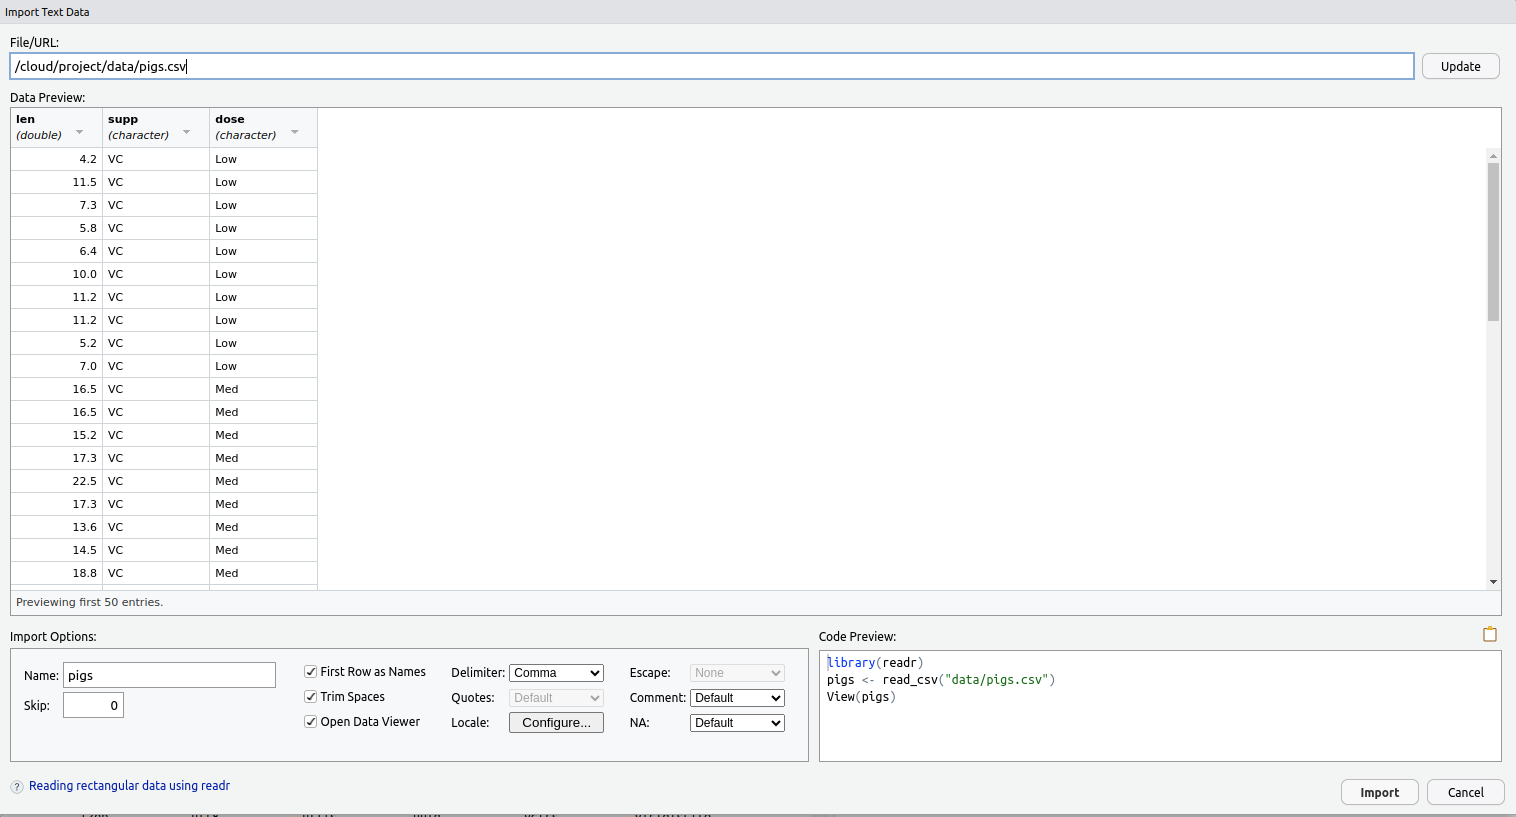Uncheck the Trim Spaces checkbox
The width and height of the screenshot is (1516, 817).
[311, 697]
